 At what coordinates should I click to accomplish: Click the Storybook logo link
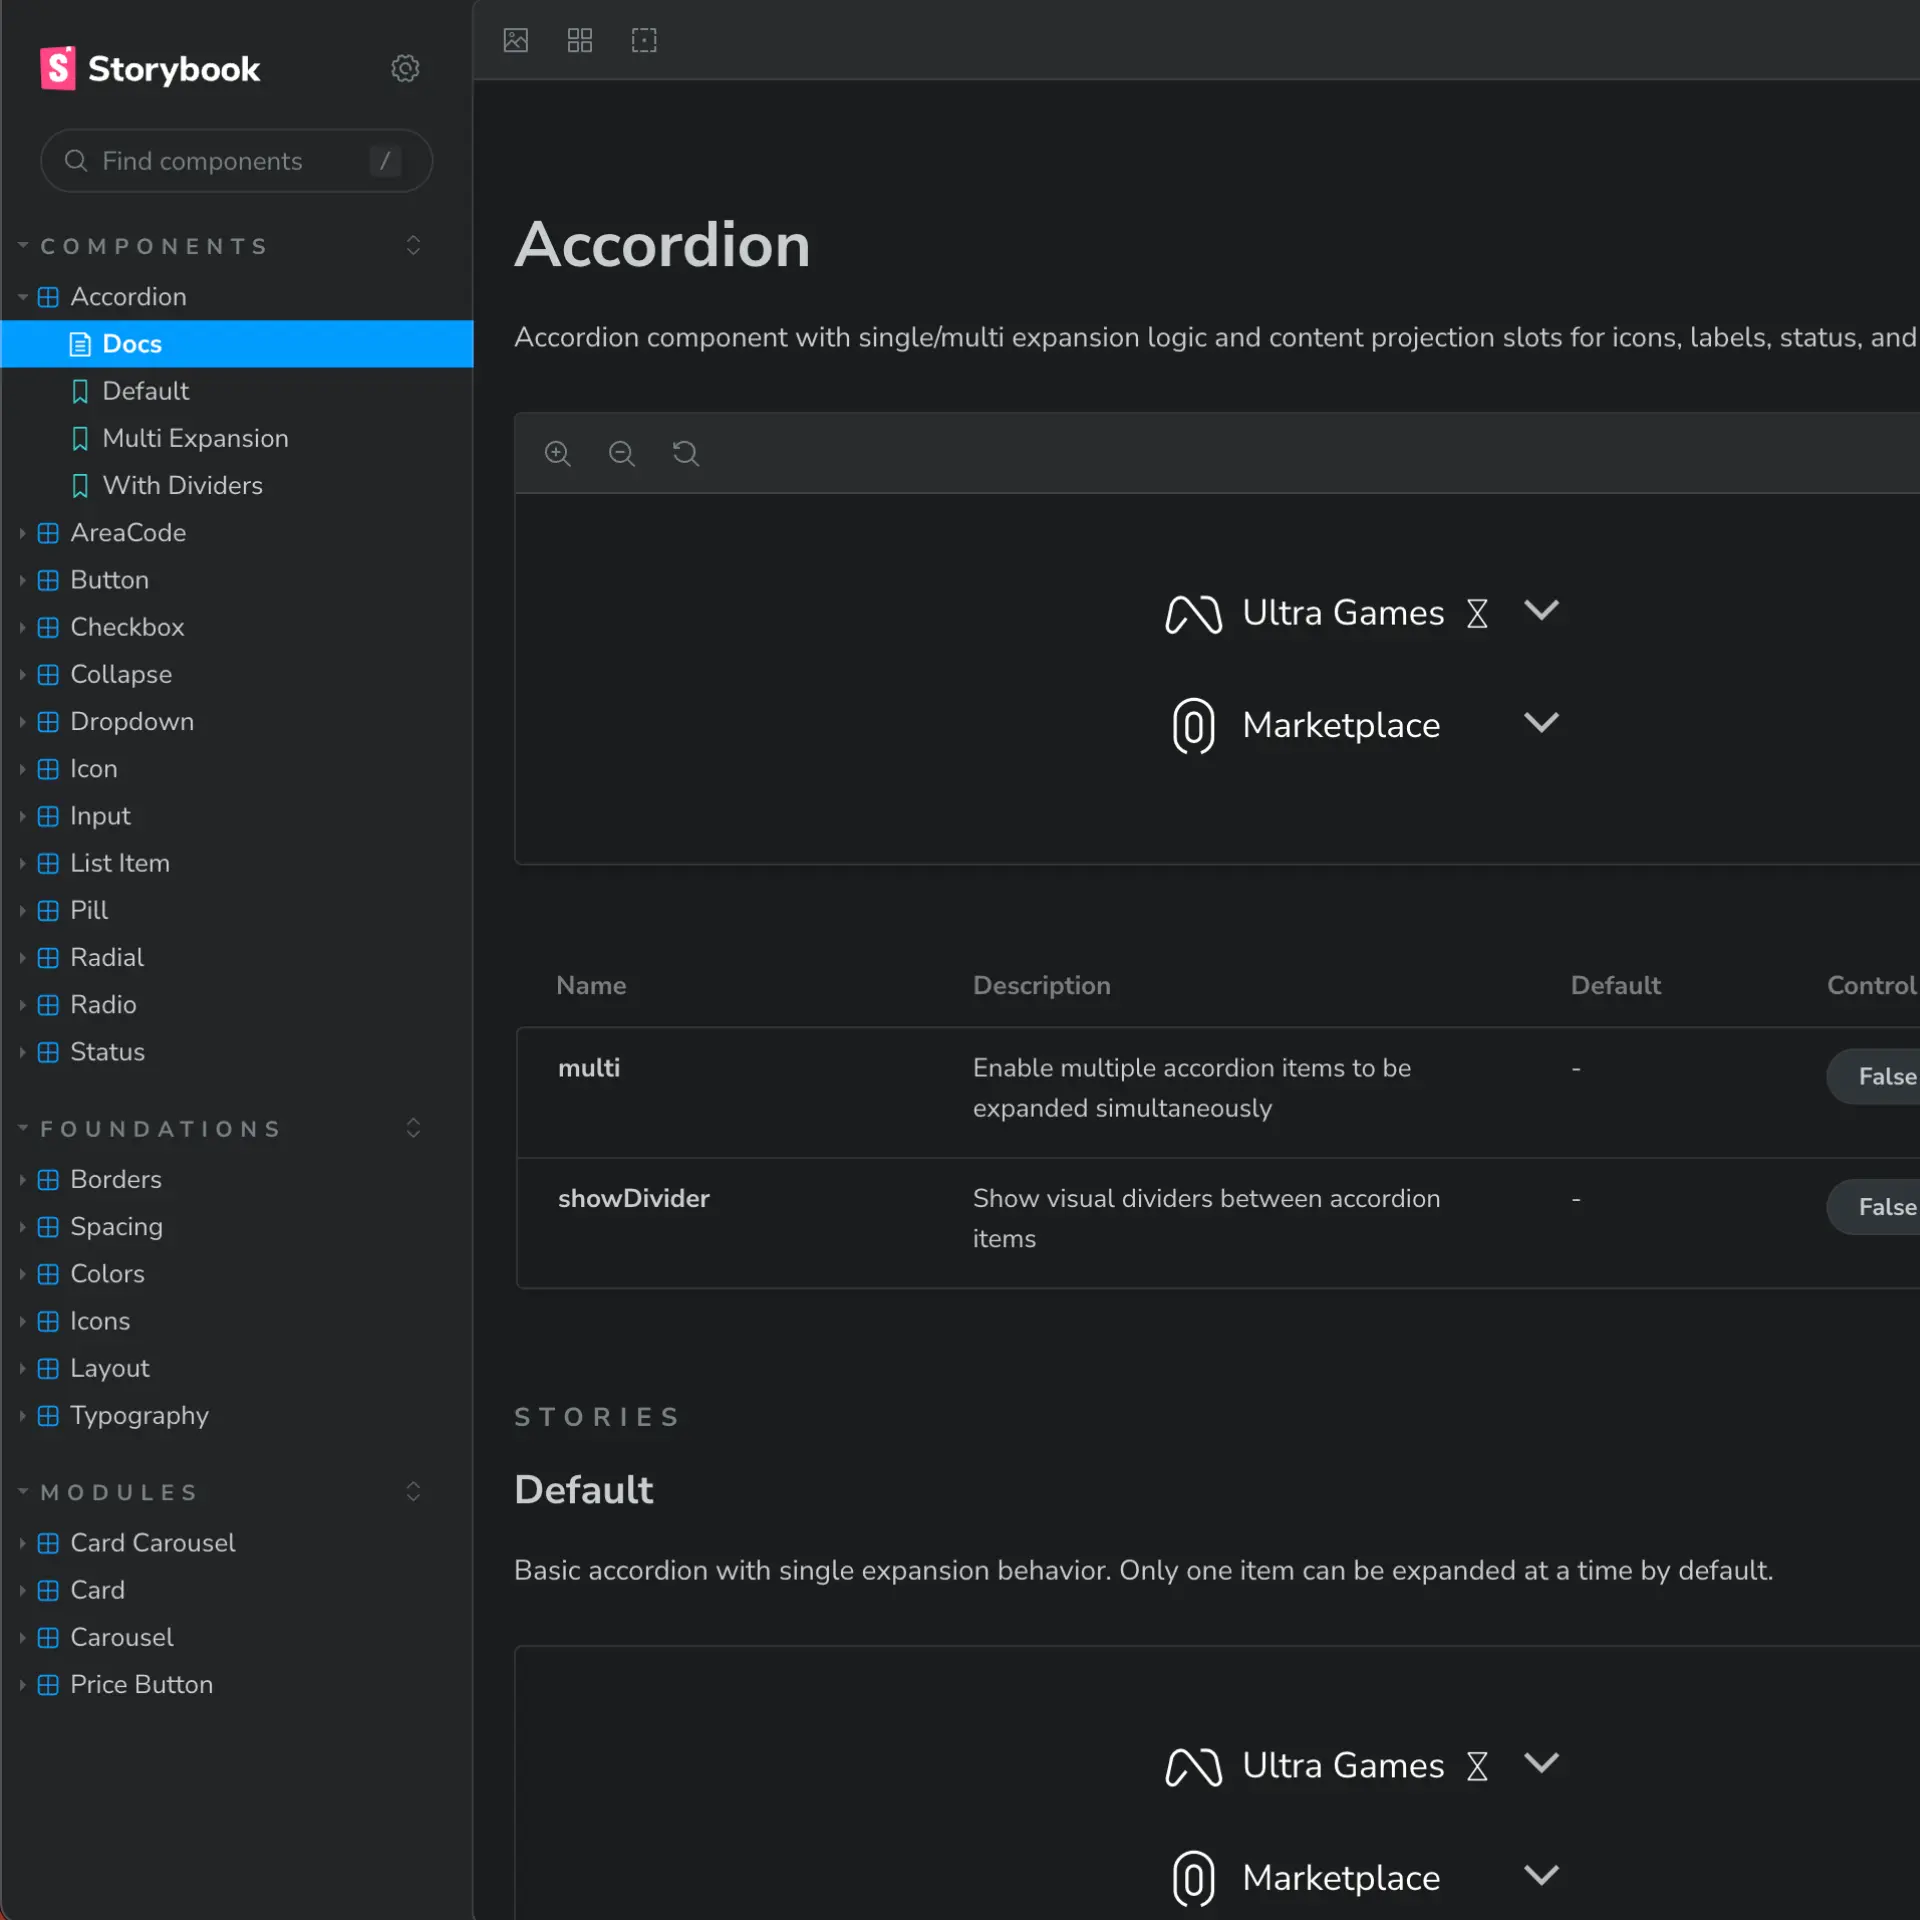point(150,68)
